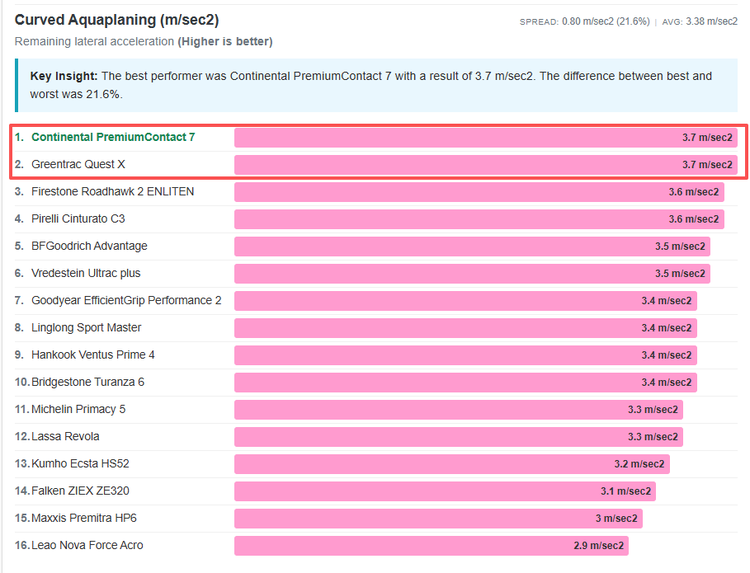Click Vredestein Ultrac plus result bar
Screen dimensions: 750x573
click(x=472, y=274)
